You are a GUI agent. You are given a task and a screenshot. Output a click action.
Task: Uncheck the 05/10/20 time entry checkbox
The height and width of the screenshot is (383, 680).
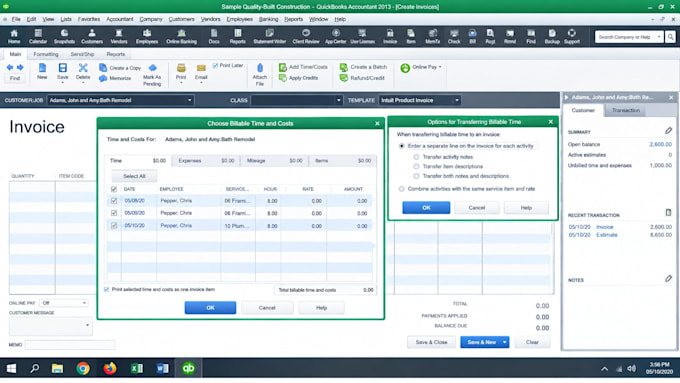point(114,226)
